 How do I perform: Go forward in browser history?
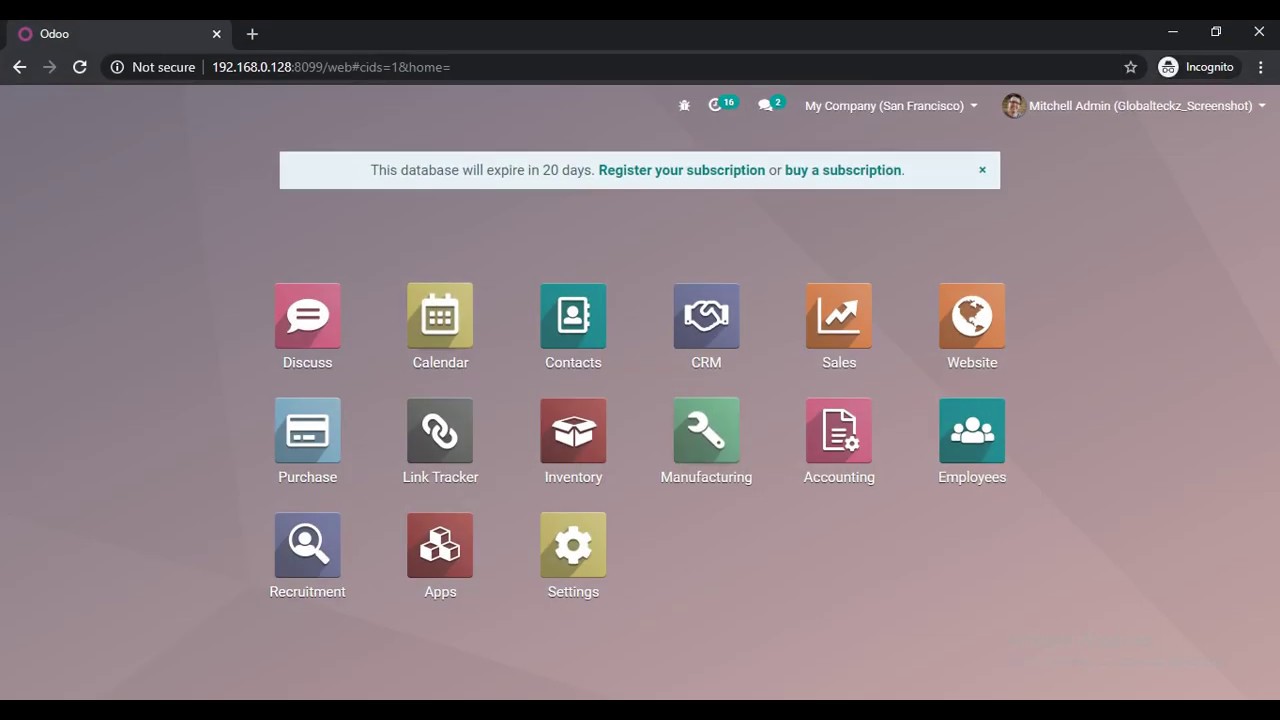point(49,67)
